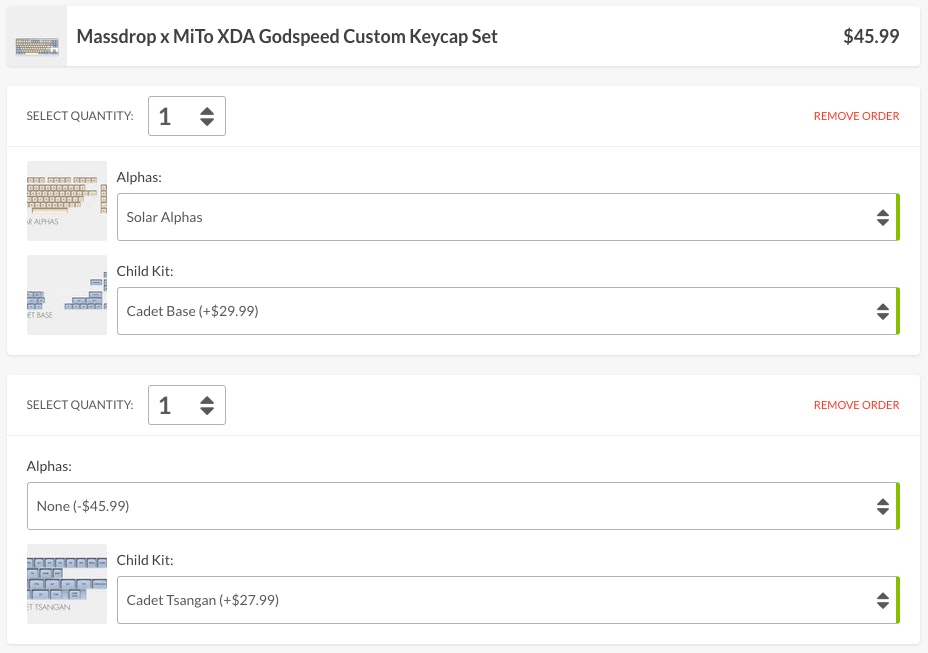Decrease quantity arrow in the Cadet Tsangan order
Viewport: 928px width, 653px height.
pyautogui.click(x=207, y=411)
